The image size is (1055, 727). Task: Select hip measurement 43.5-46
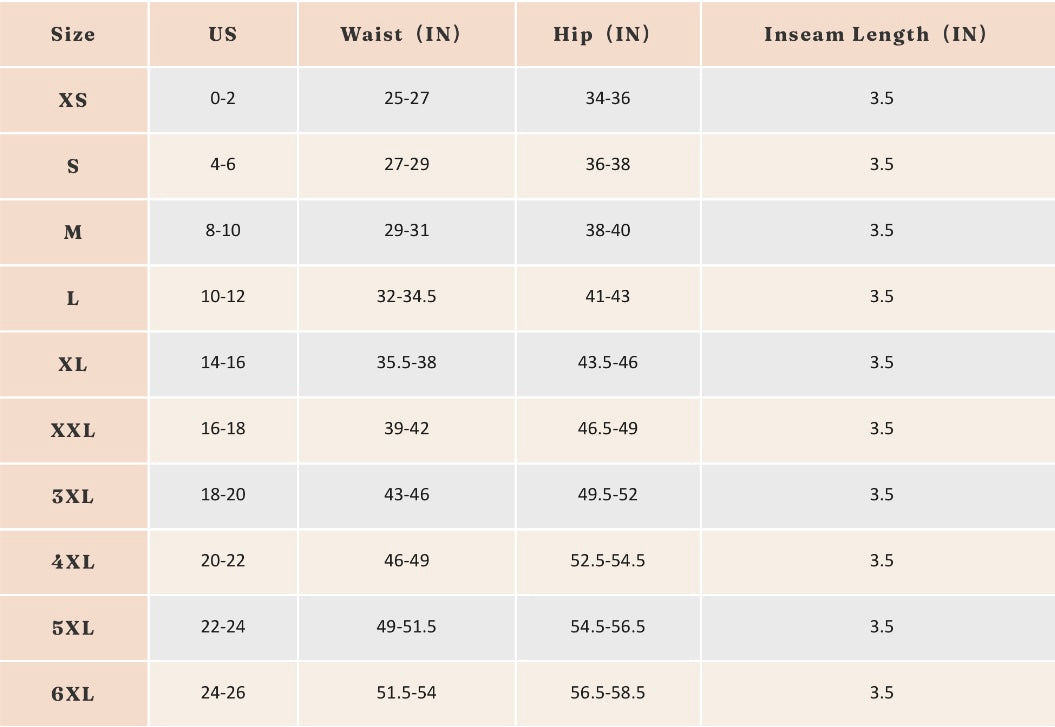(608, 362)
